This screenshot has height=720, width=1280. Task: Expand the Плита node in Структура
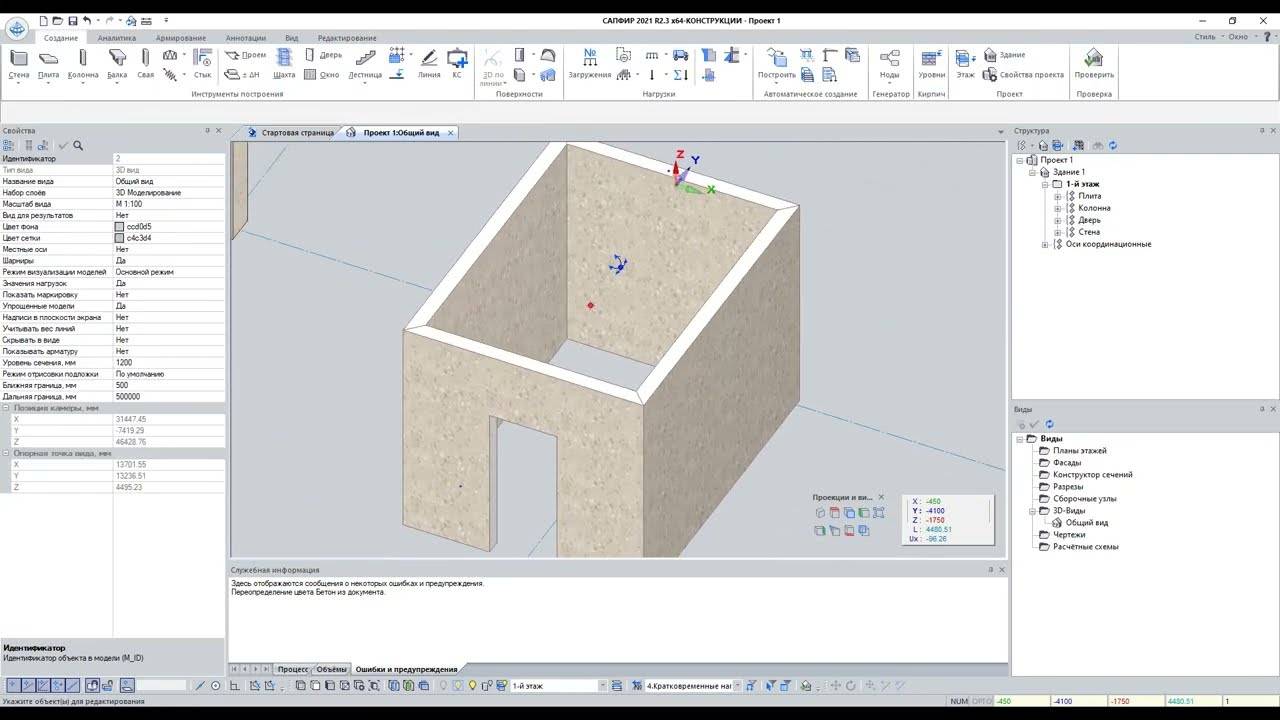(1057, 196)
